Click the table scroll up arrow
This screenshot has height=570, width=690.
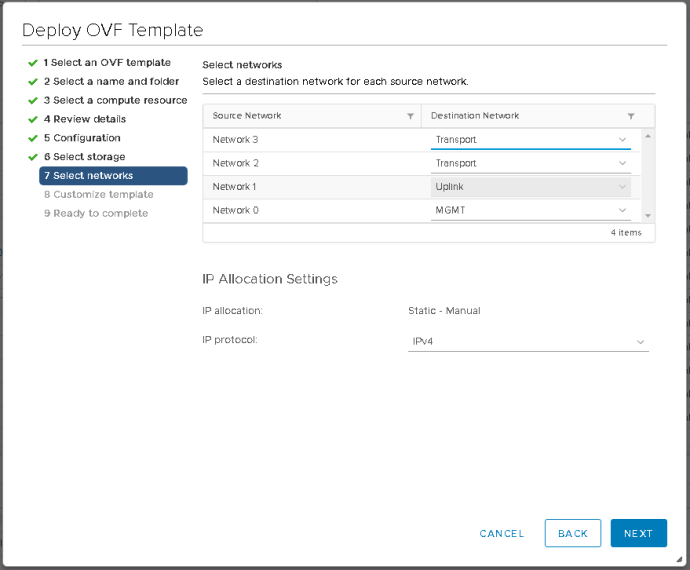[648, 136]
